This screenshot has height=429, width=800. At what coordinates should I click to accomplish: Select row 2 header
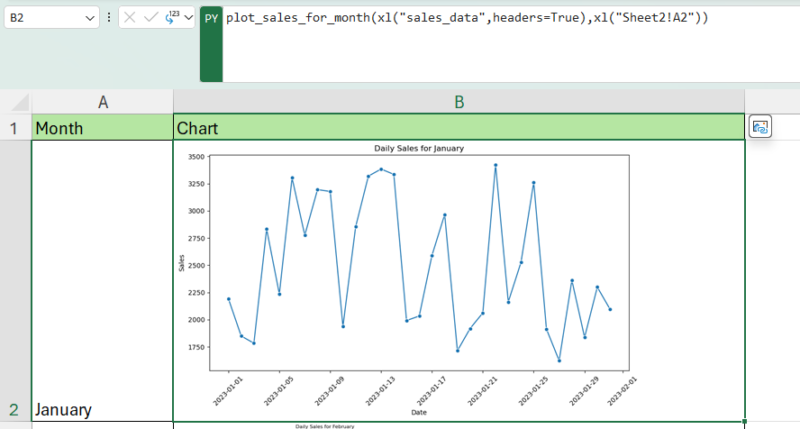[x=15, y=280]
